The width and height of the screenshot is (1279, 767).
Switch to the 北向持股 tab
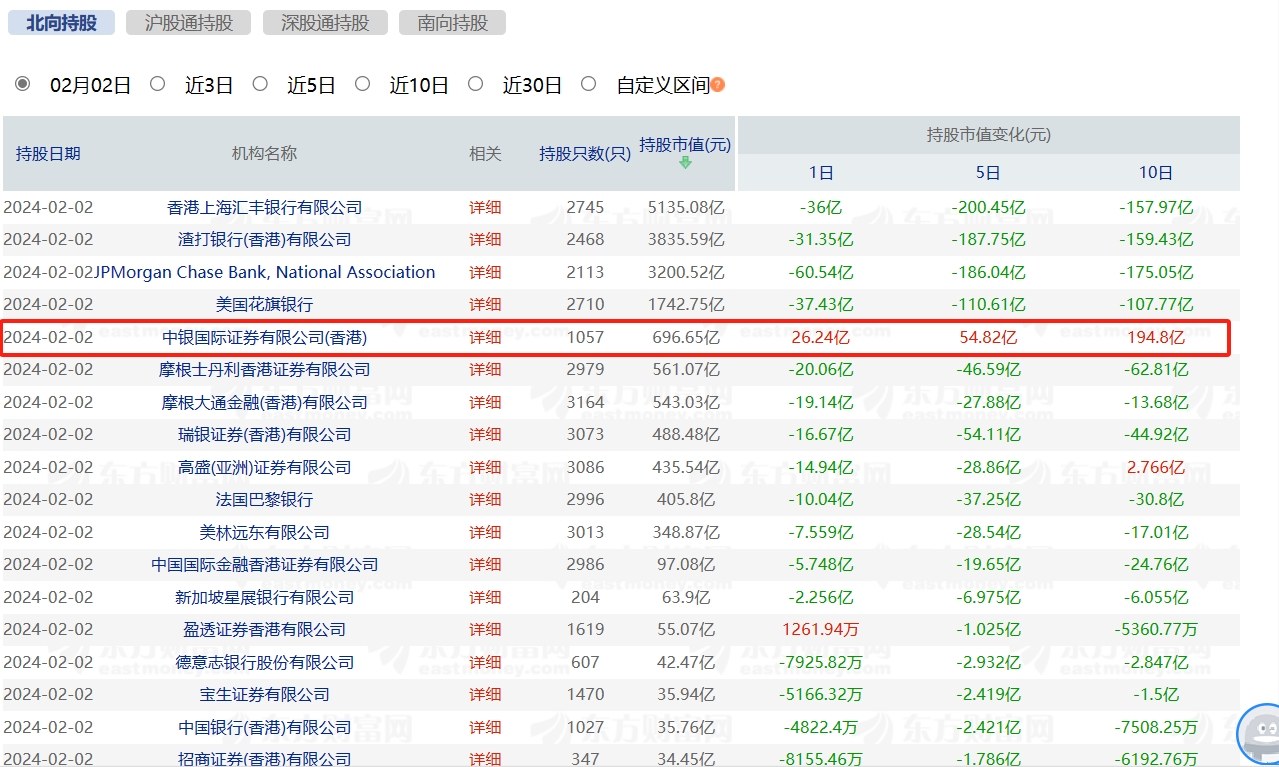tap(61, 23)
